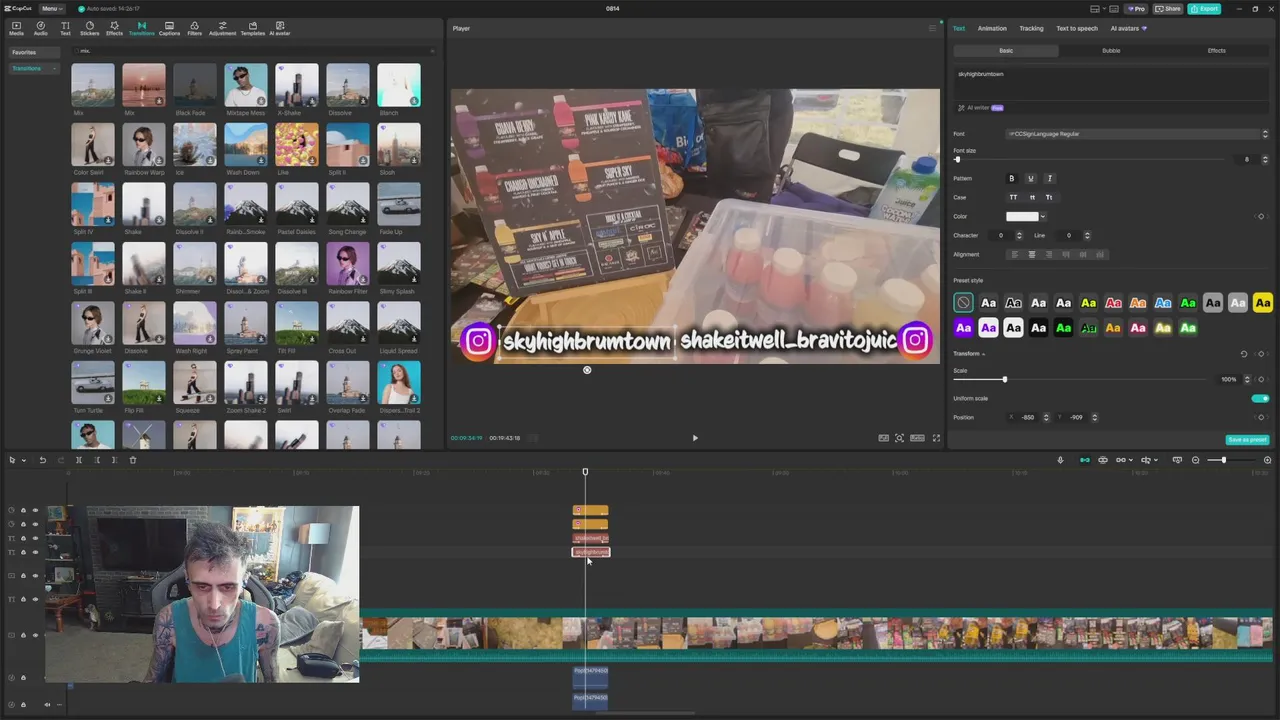Image resolution: width=1280 pixels, height=720 pixels.
Task: Switch to the Tracking tab
Action: [1031, 28]
